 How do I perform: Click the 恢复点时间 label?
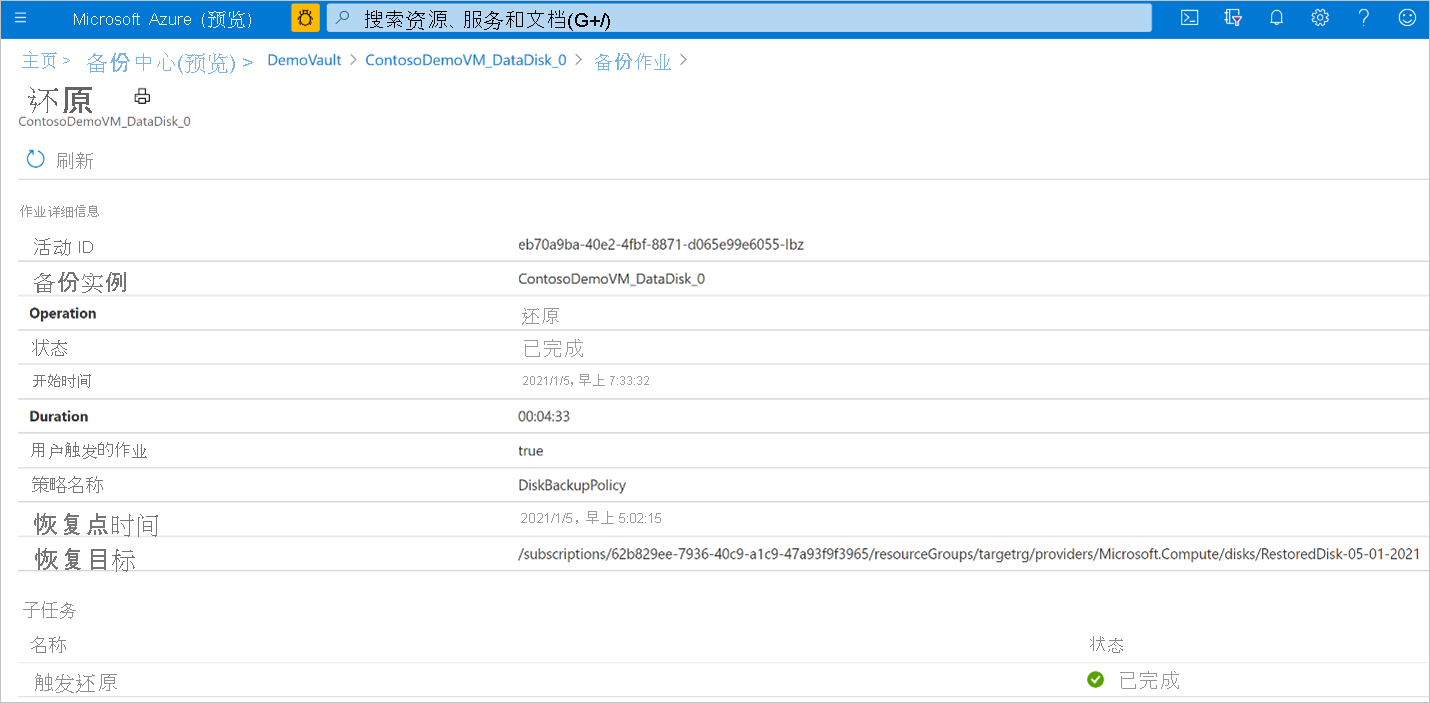[96, 525]
